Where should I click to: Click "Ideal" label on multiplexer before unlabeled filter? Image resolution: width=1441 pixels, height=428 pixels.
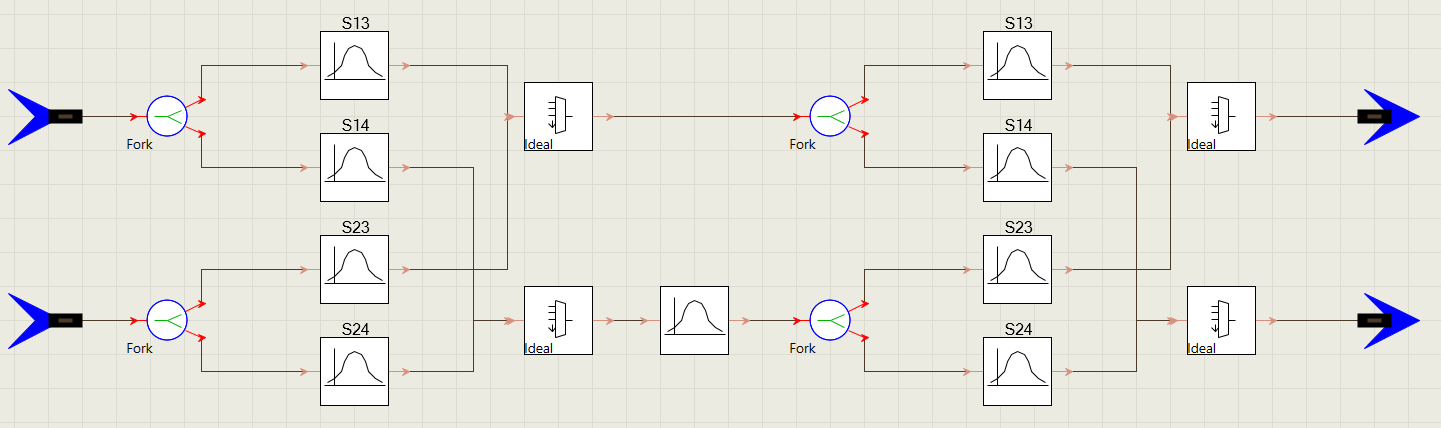click(x=539, y=348)
